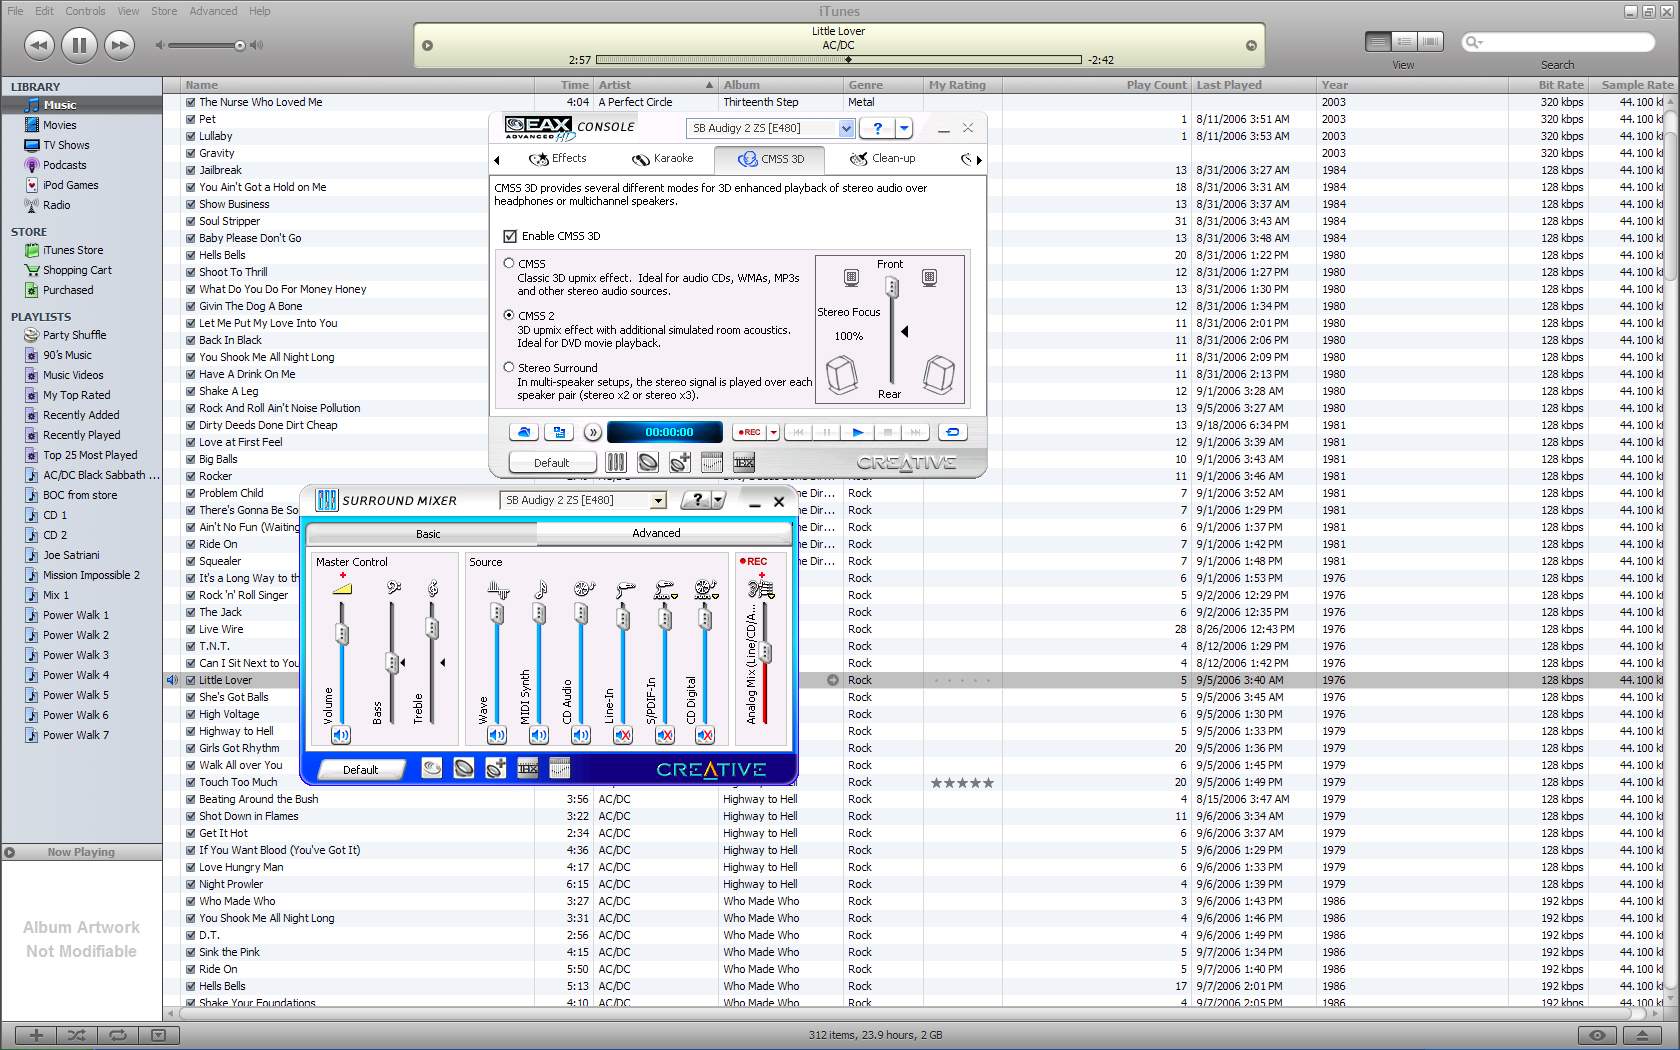Toggle loop button in EAX Console player

(x=952, y=432)
